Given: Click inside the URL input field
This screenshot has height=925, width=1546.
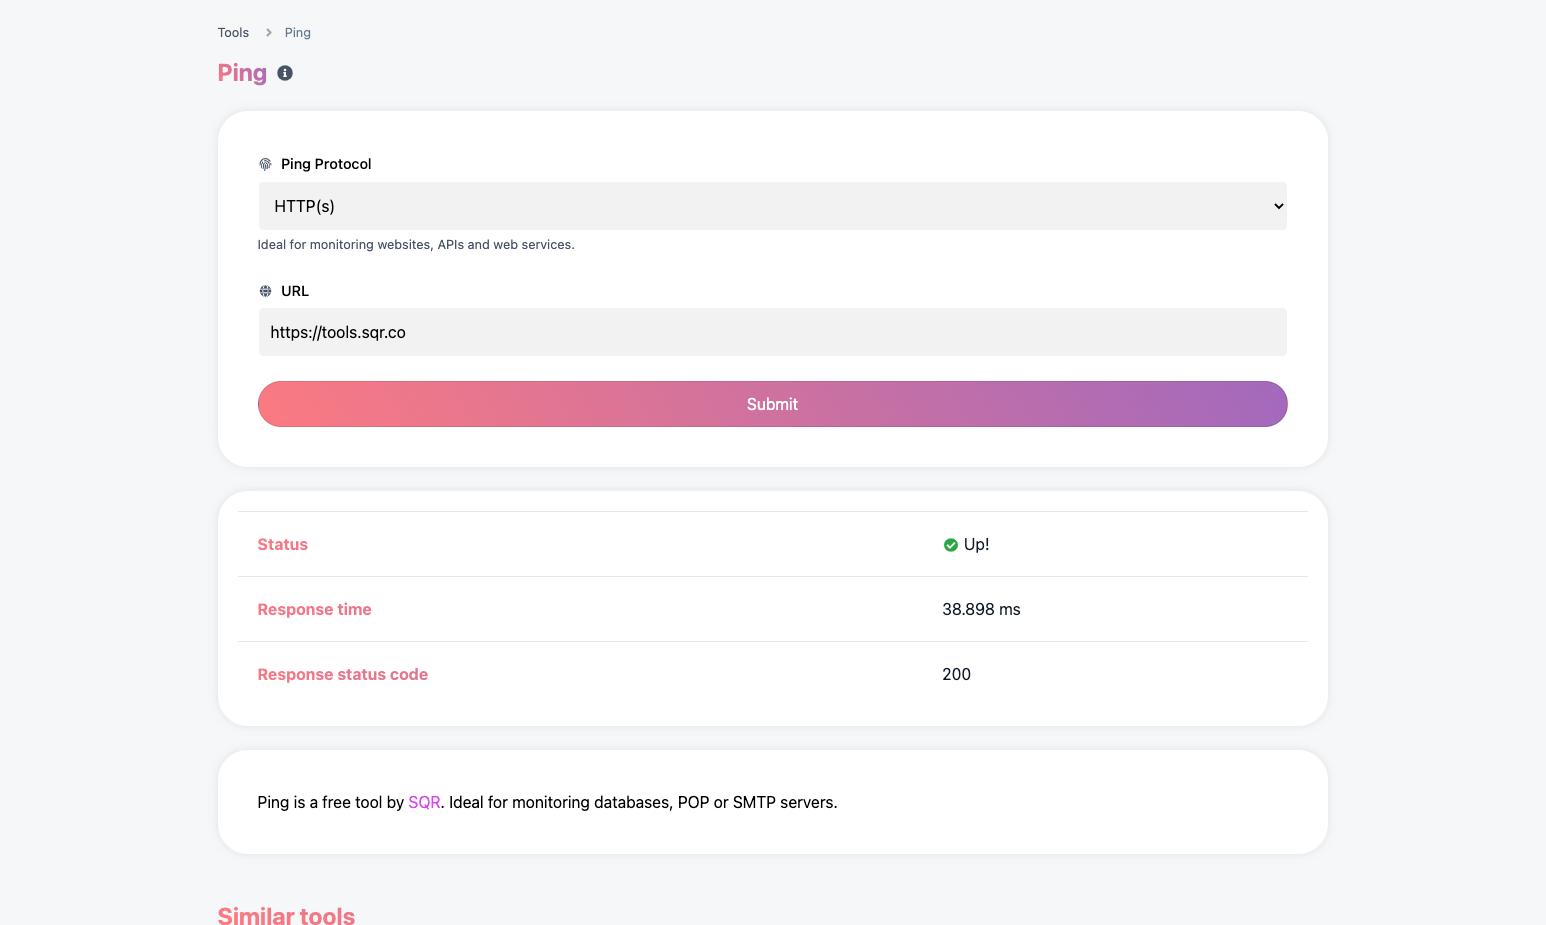Looking at the screenshot, I should click(x=772, y=331).
